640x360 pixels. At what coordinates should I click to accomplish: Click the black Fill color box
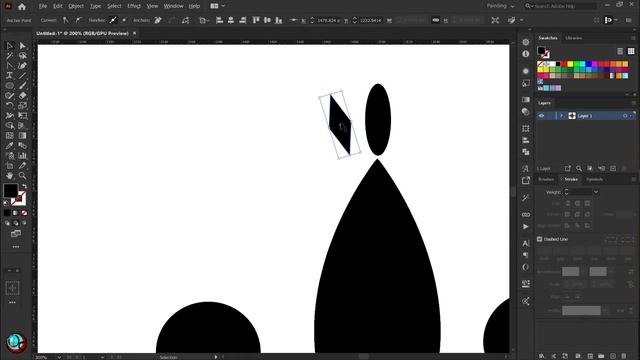coord(11,191)
